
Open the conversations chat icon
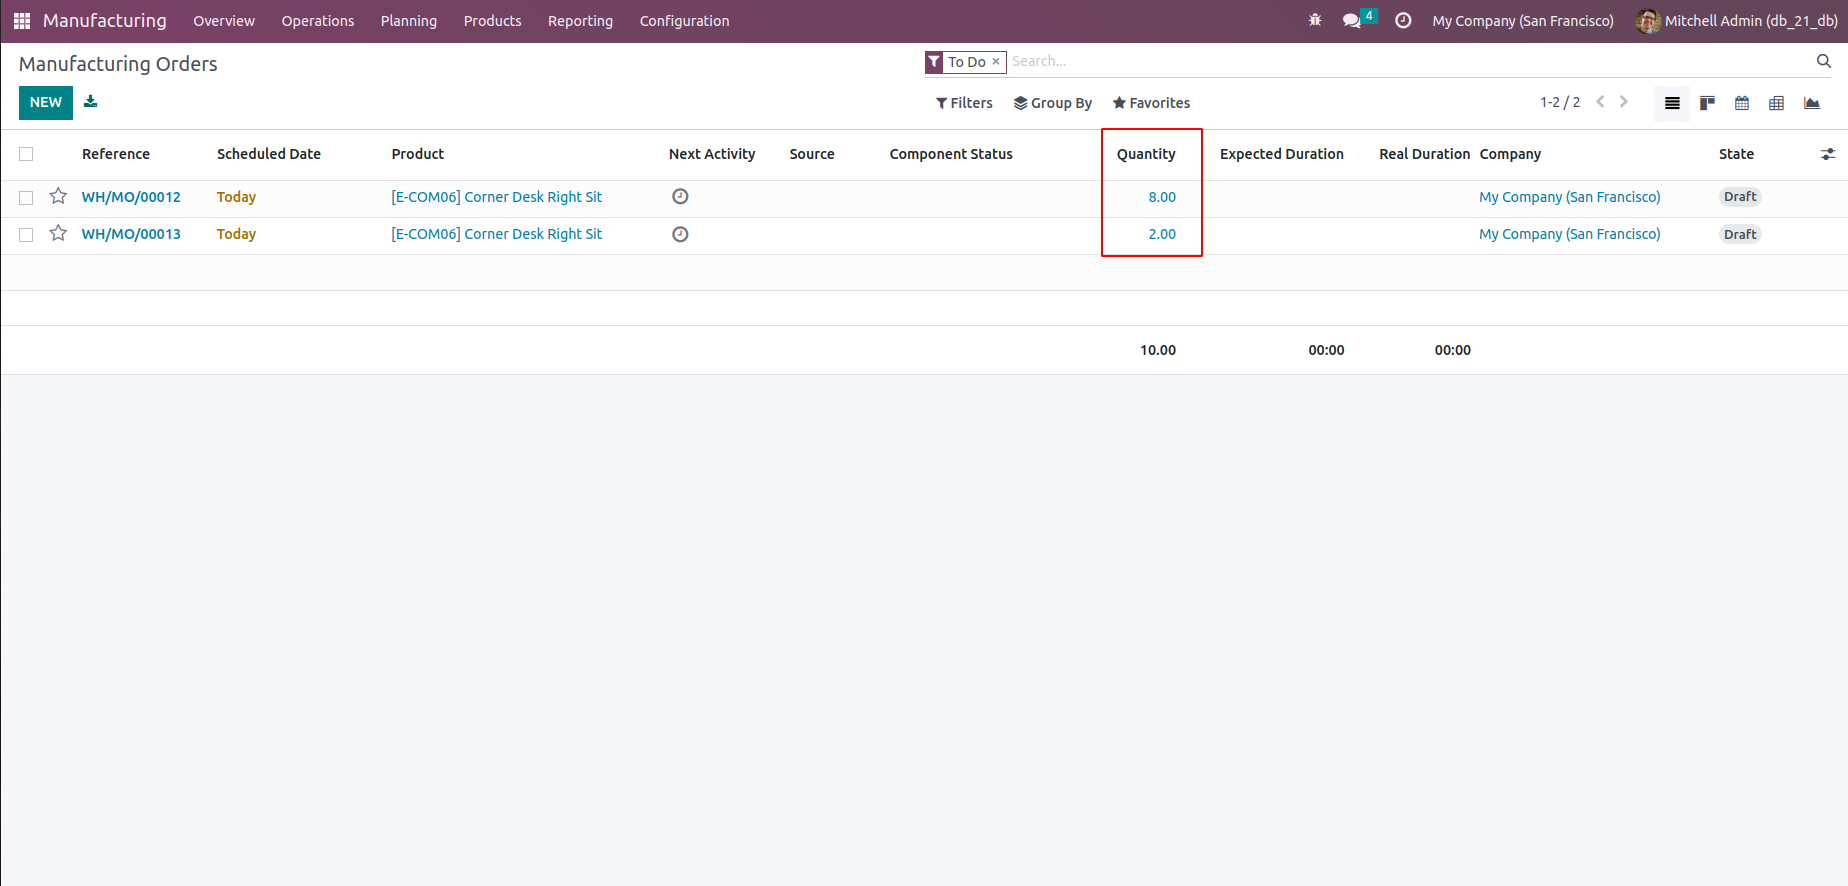coord(1352,20)
